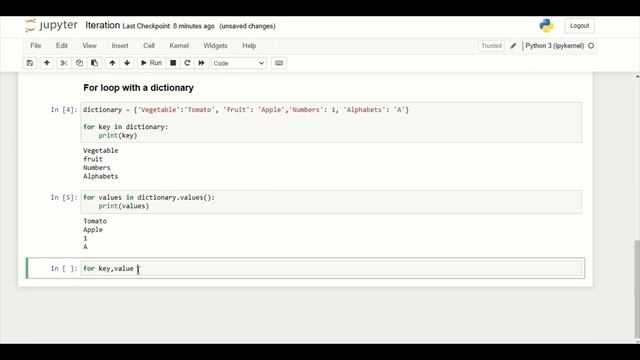
Task: Select the In [4] cell prompt
Action: tap(64, 109)
